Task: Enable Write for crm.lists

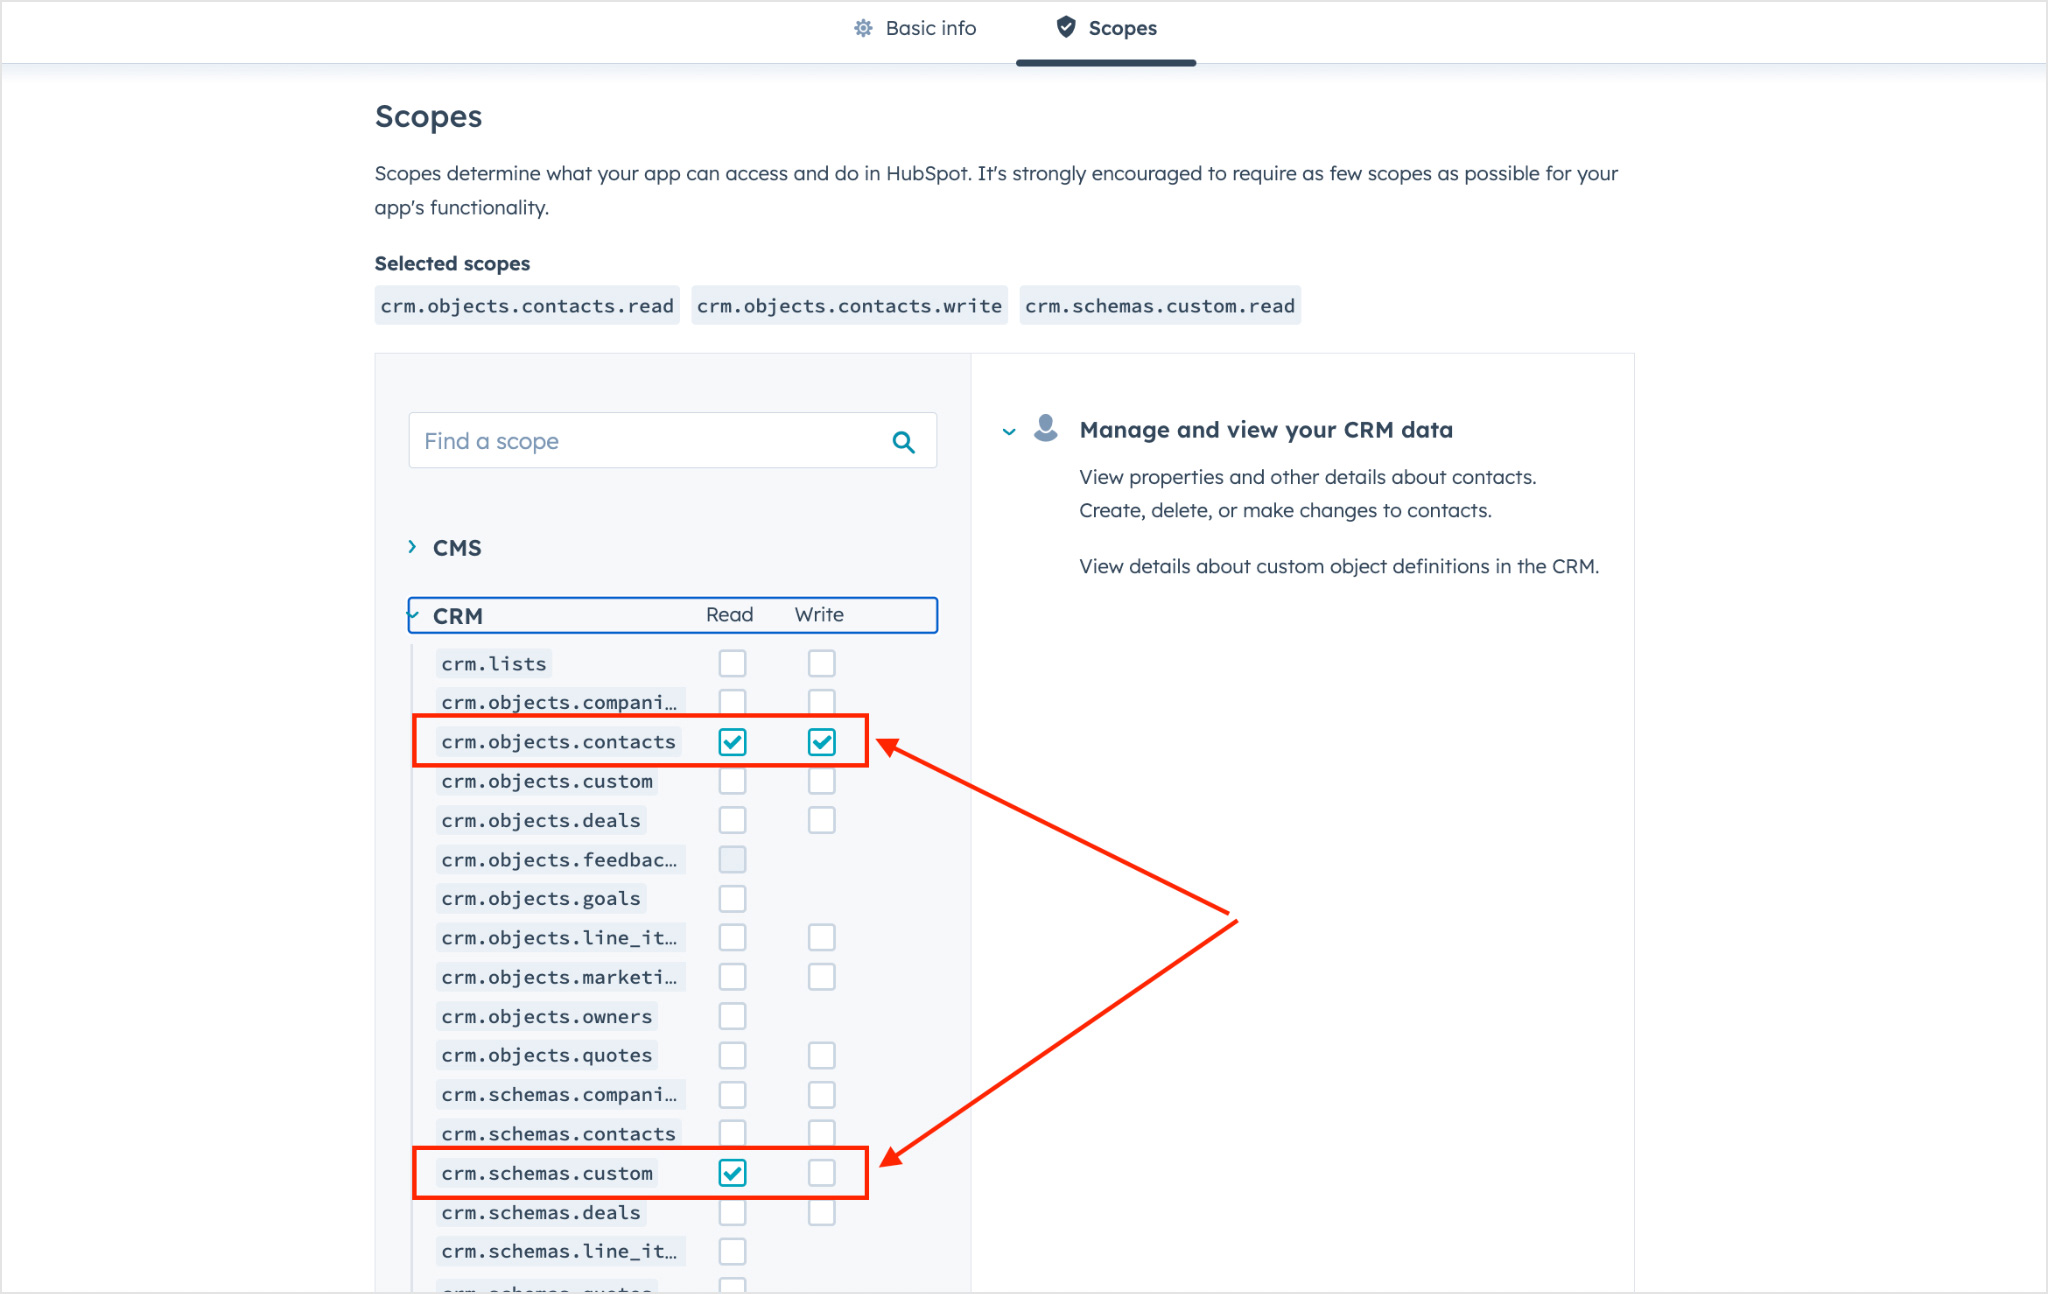Action: 822,663
